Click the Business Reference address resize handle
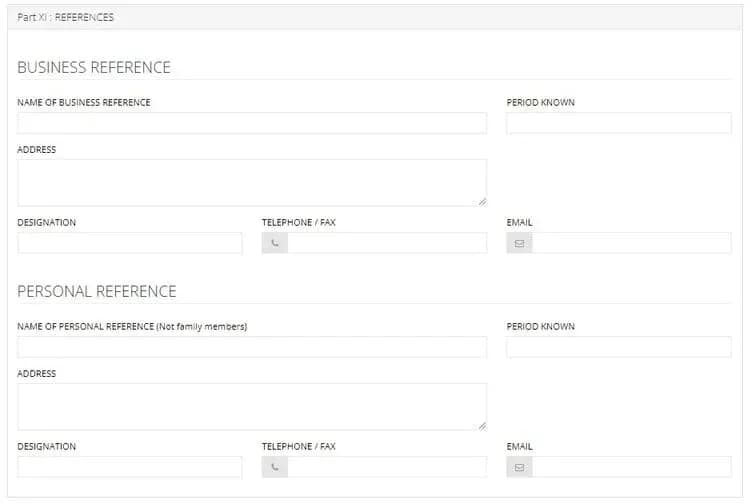This screenshot has height=504, width=751. [x=482, y=201]
